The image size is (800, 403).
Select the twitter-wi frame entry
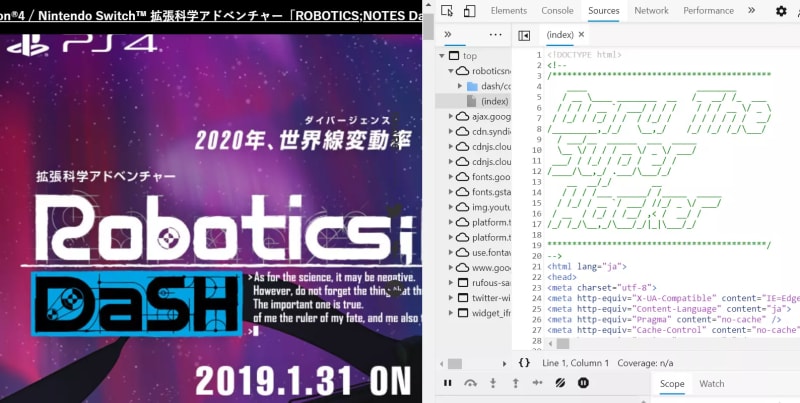(491, 298)
